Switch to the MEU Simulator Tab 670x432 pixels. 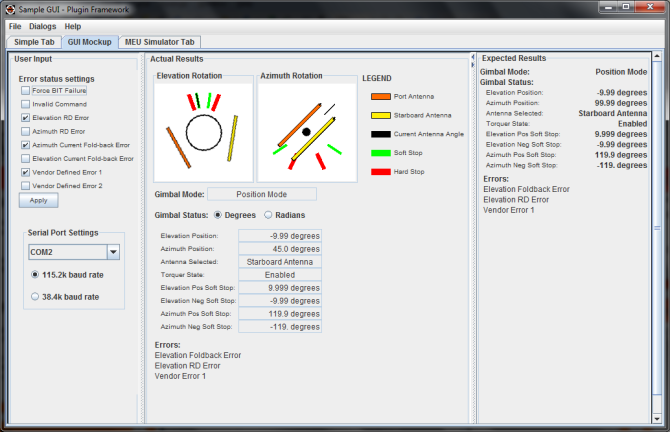pos(160,43)
